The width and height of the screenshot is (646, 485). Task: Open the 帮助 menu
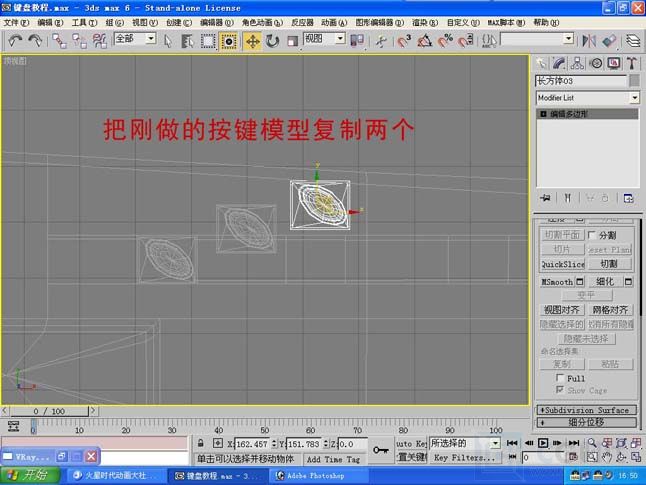pyautogui.click(x=546, y=23)
